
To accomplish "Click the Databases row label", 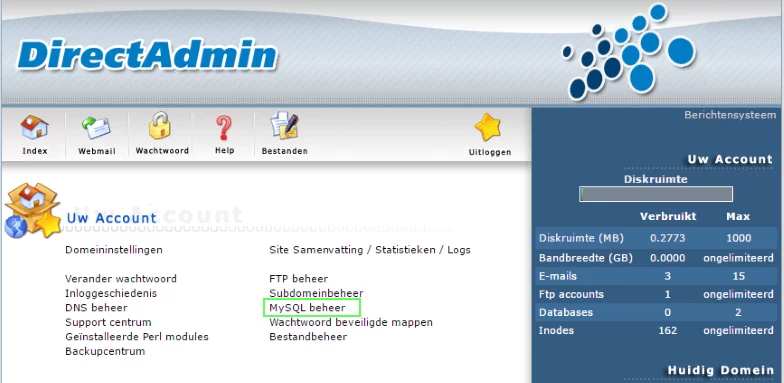I will (566, 312).
